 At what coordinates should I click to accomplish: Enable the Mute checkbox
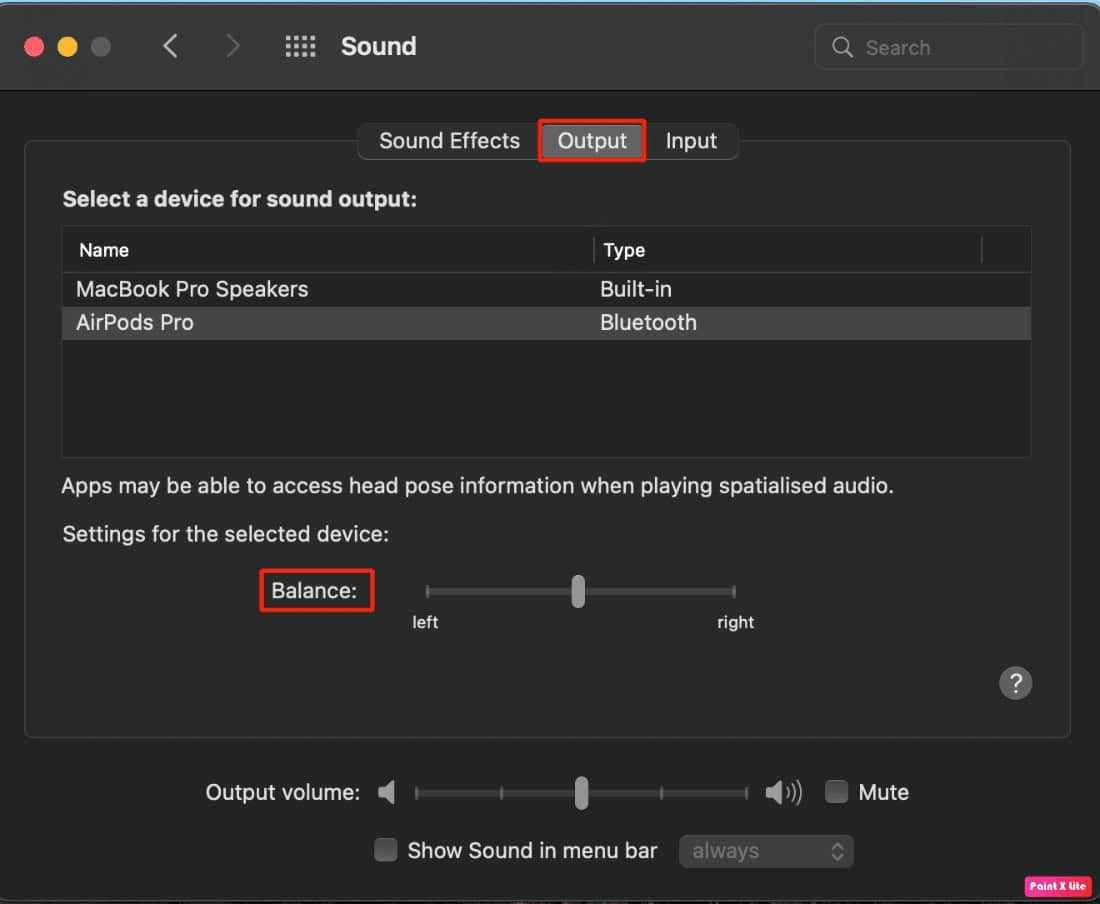836,792
